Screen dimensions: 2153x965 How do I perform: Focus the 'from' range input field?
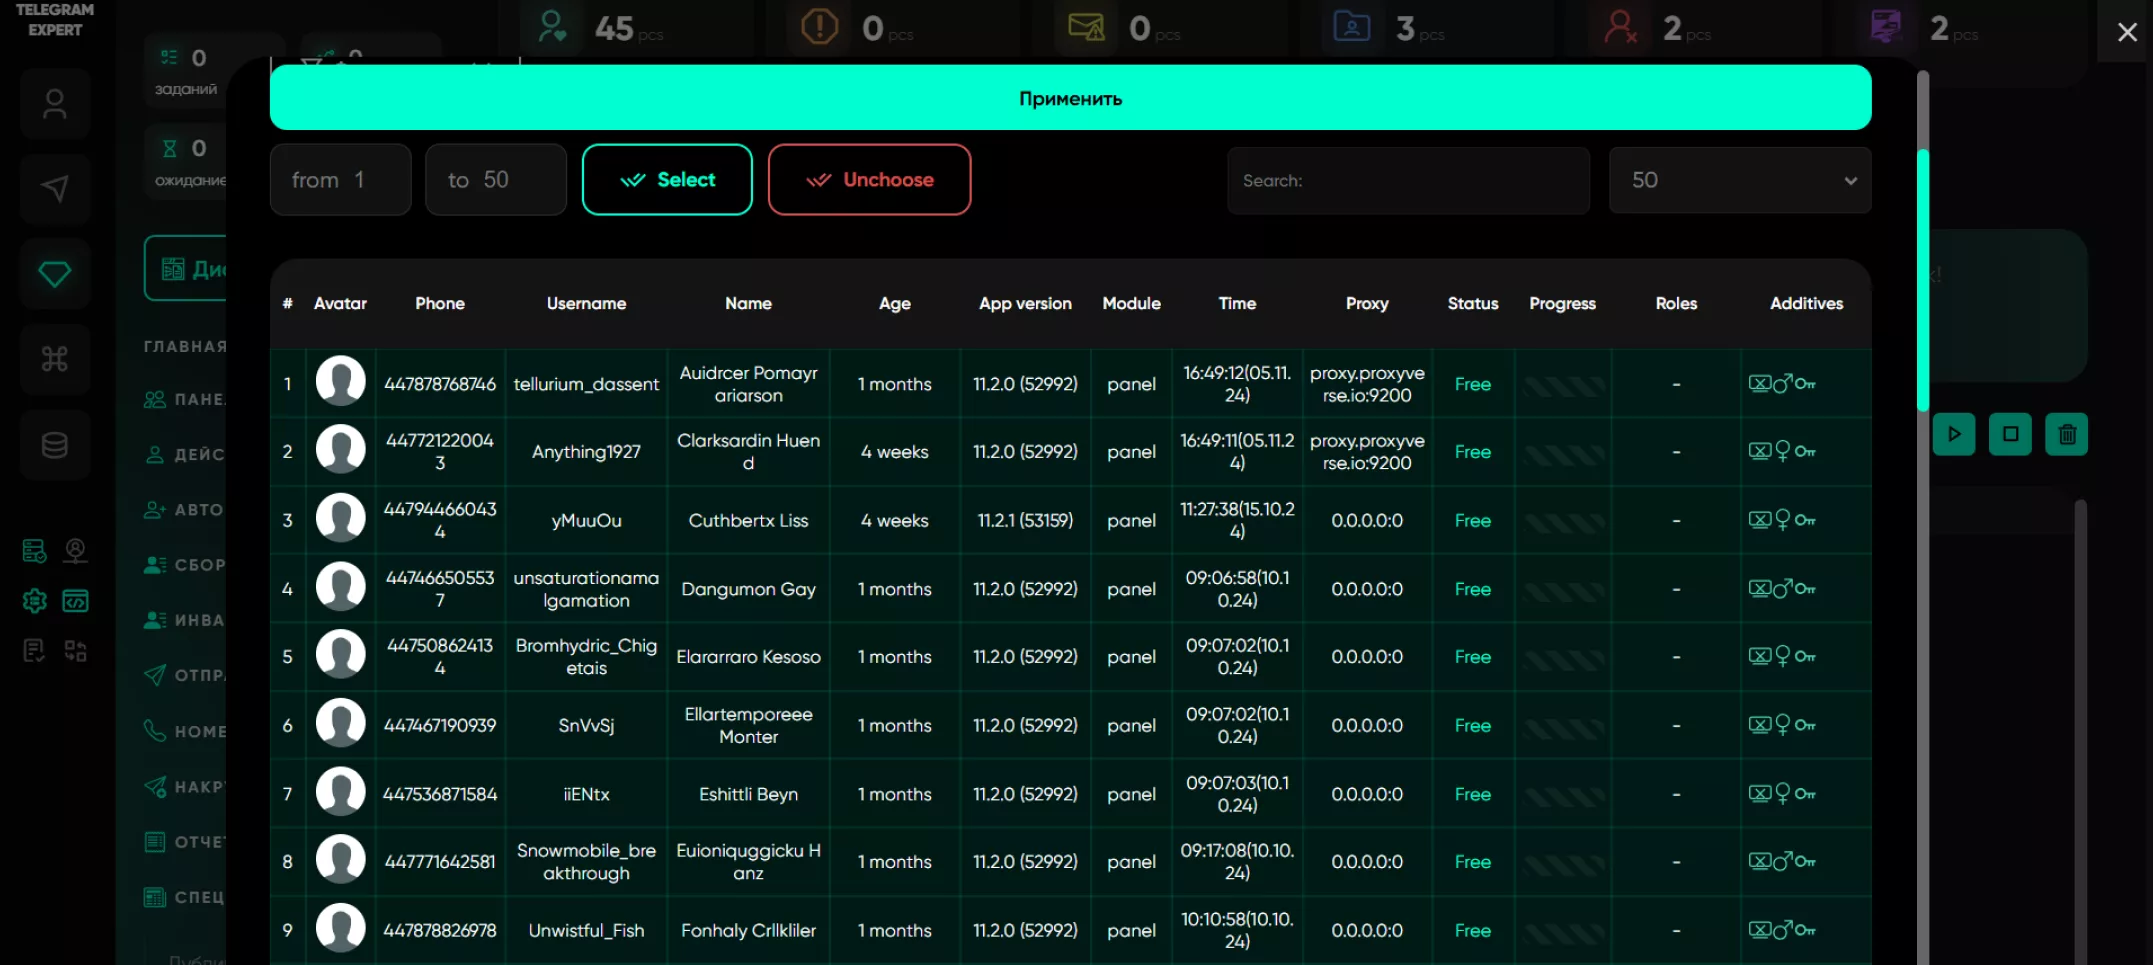point(341,180)
